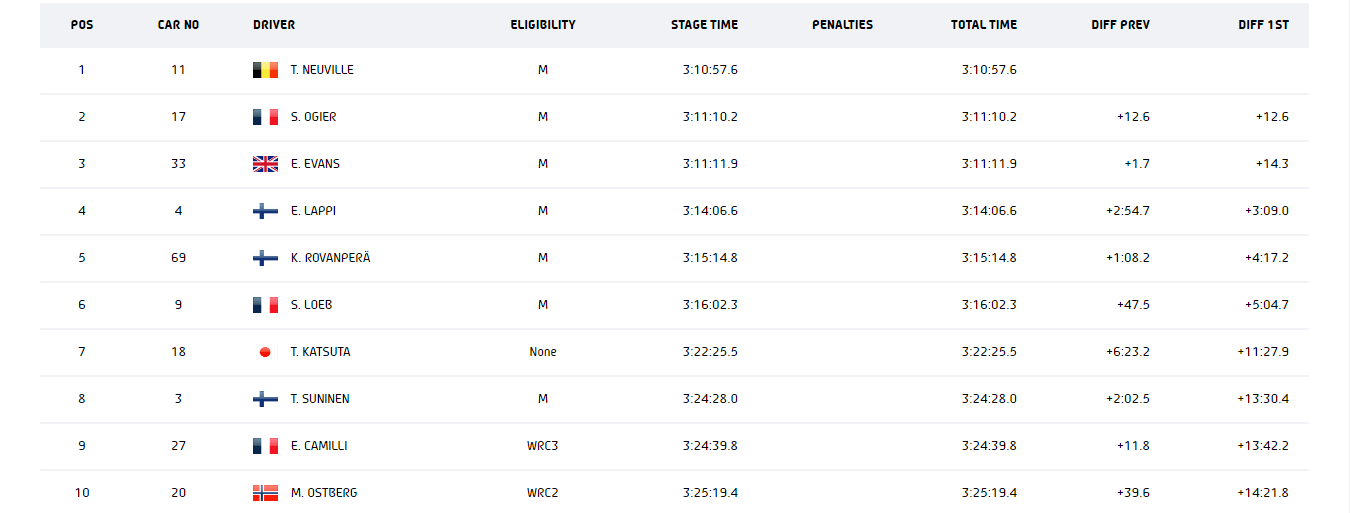Click the TOTAL TIME column header

tap(984, 25)
